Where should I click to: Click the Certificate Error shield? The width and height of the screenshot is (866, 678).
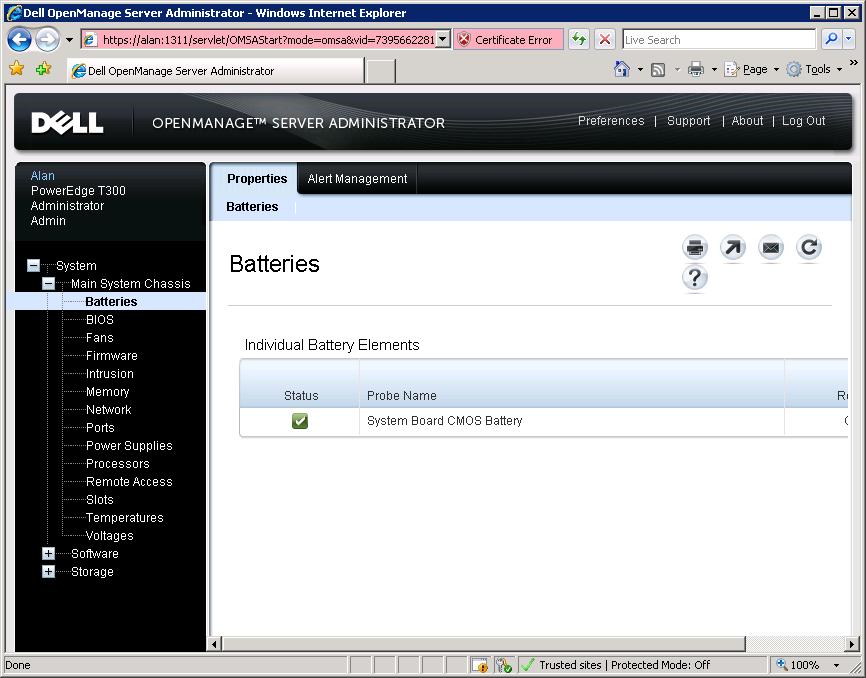coord(464,39)
